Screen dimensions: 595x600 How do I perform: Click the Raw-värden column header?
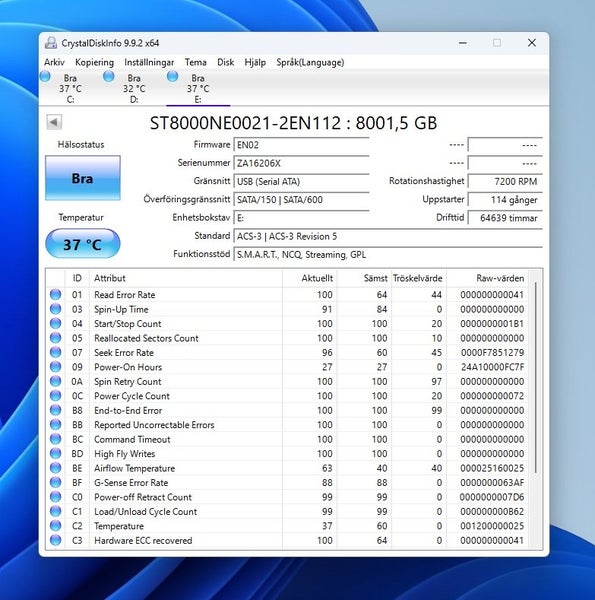coord(500,278)
